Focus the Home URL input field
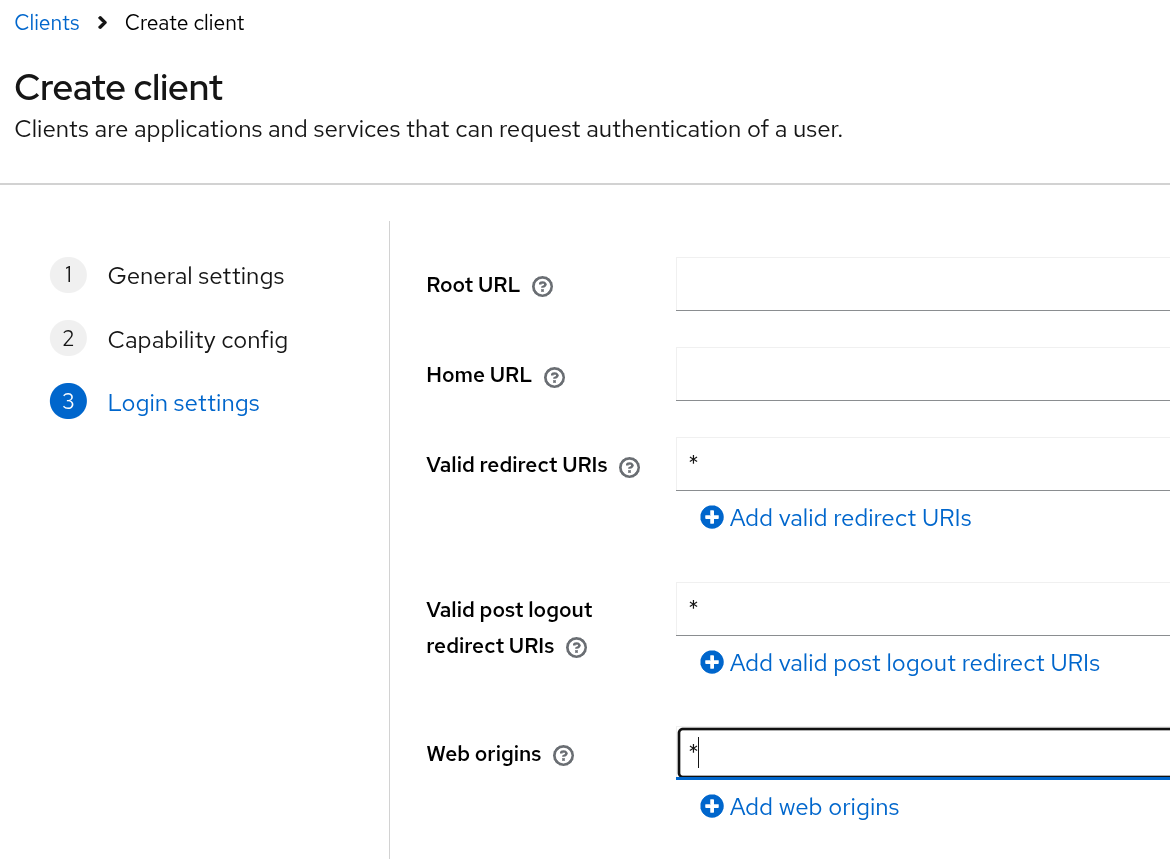Image resolution: width=1170 pixels, height=859 pixels. [922, 375]
